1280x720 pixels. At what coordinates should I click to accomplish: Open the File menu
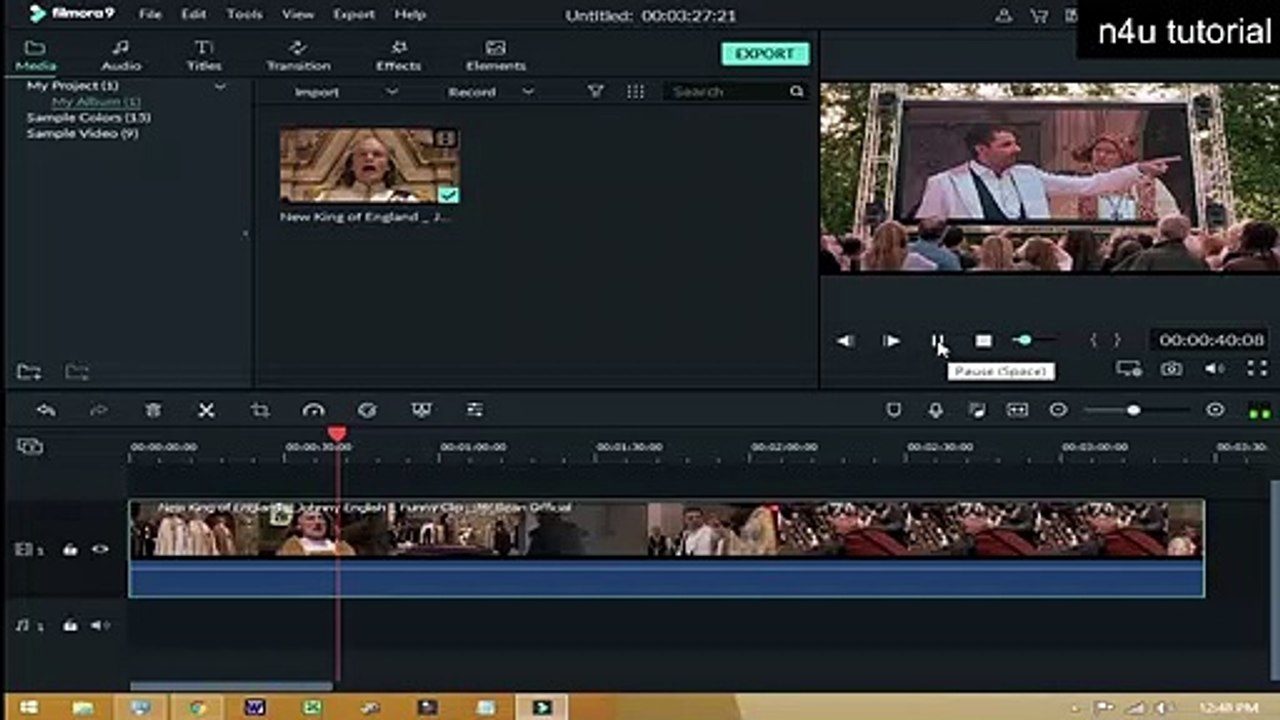[150, 15]
